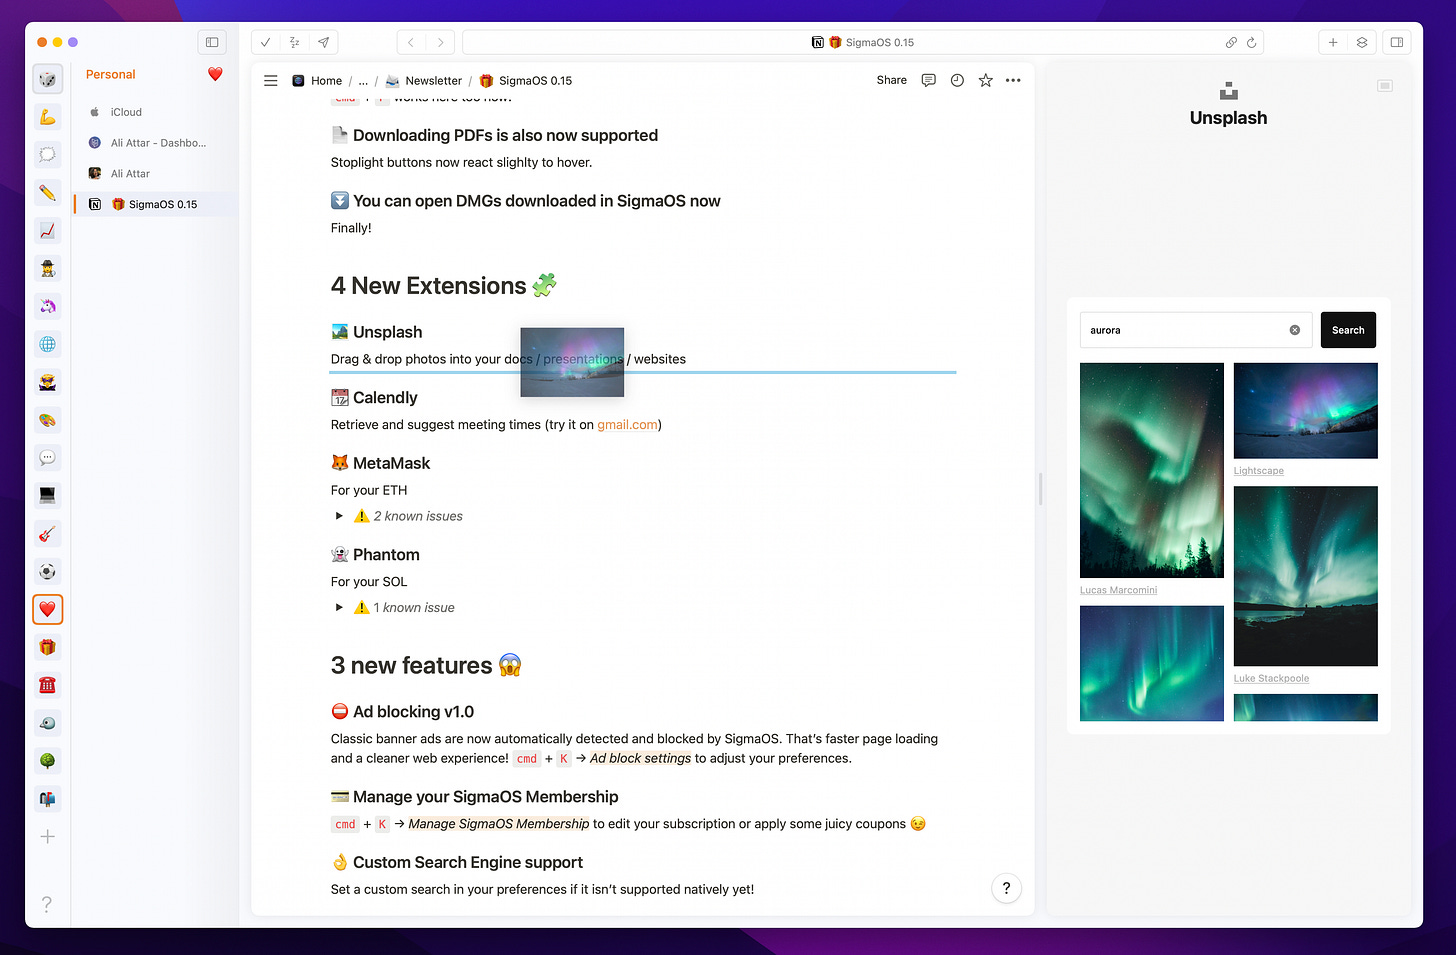Open the unicorn workspace
The width and height of the screenshot is (1456, 955).
click(47, 306)
